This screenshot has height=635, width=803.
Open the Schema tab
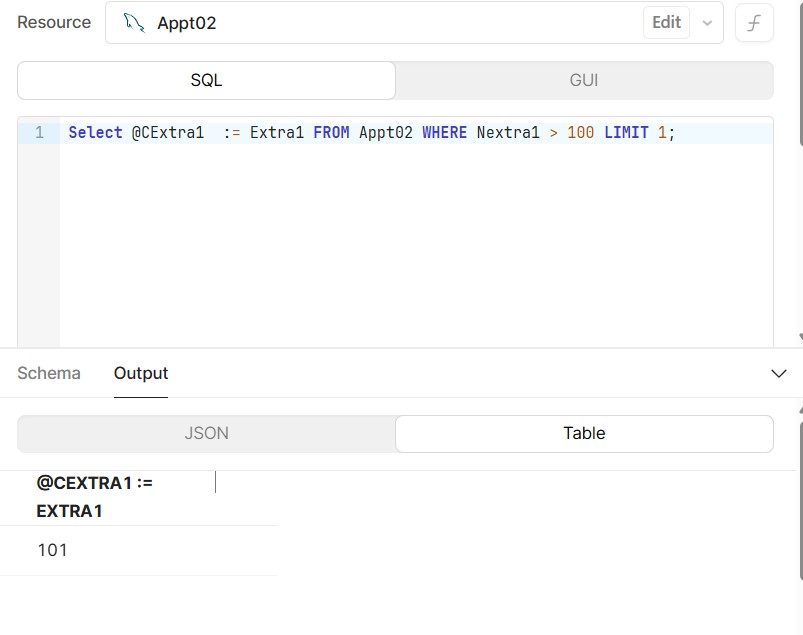(x=49, y=373)
